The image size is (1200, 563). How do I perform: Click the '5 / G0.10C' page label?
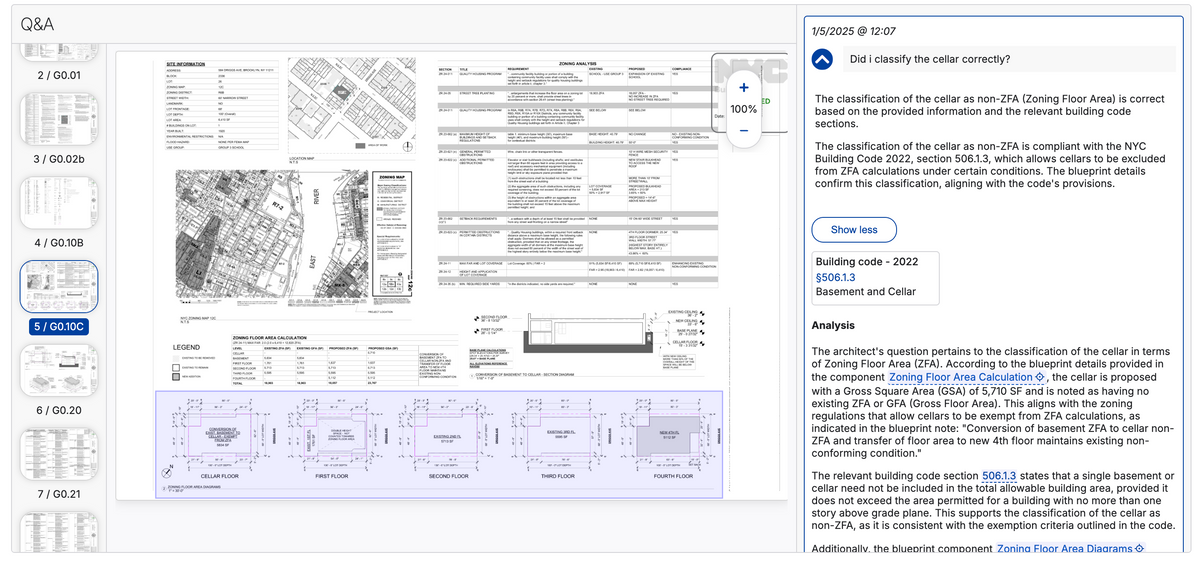click(59, 326)
